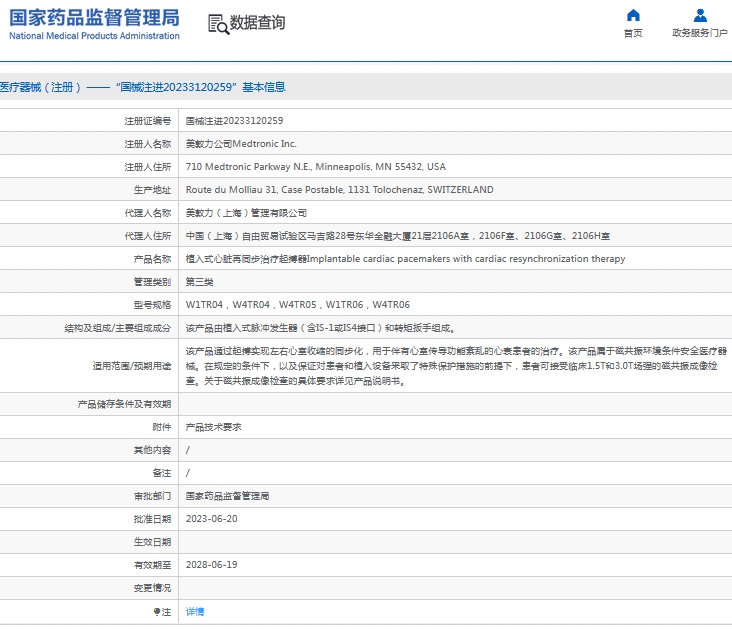Click the 数据查询 search document icon
This screenshot has width=732, height=629.
pyautogui.click(x=218, y=24)
